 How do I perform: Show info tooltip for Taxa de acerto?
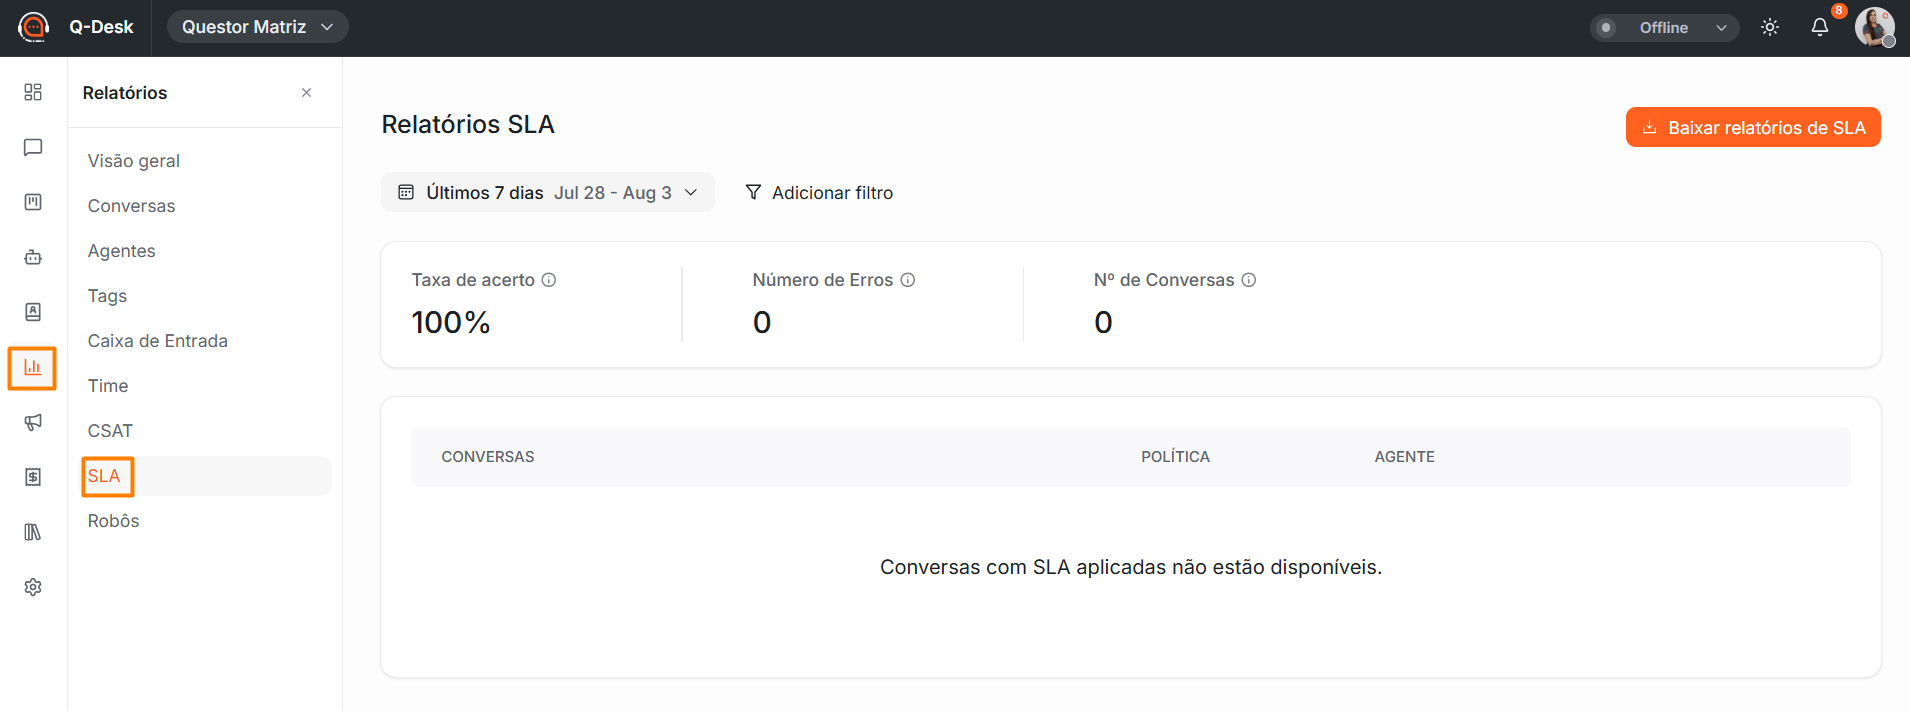[x=549, y=280]
